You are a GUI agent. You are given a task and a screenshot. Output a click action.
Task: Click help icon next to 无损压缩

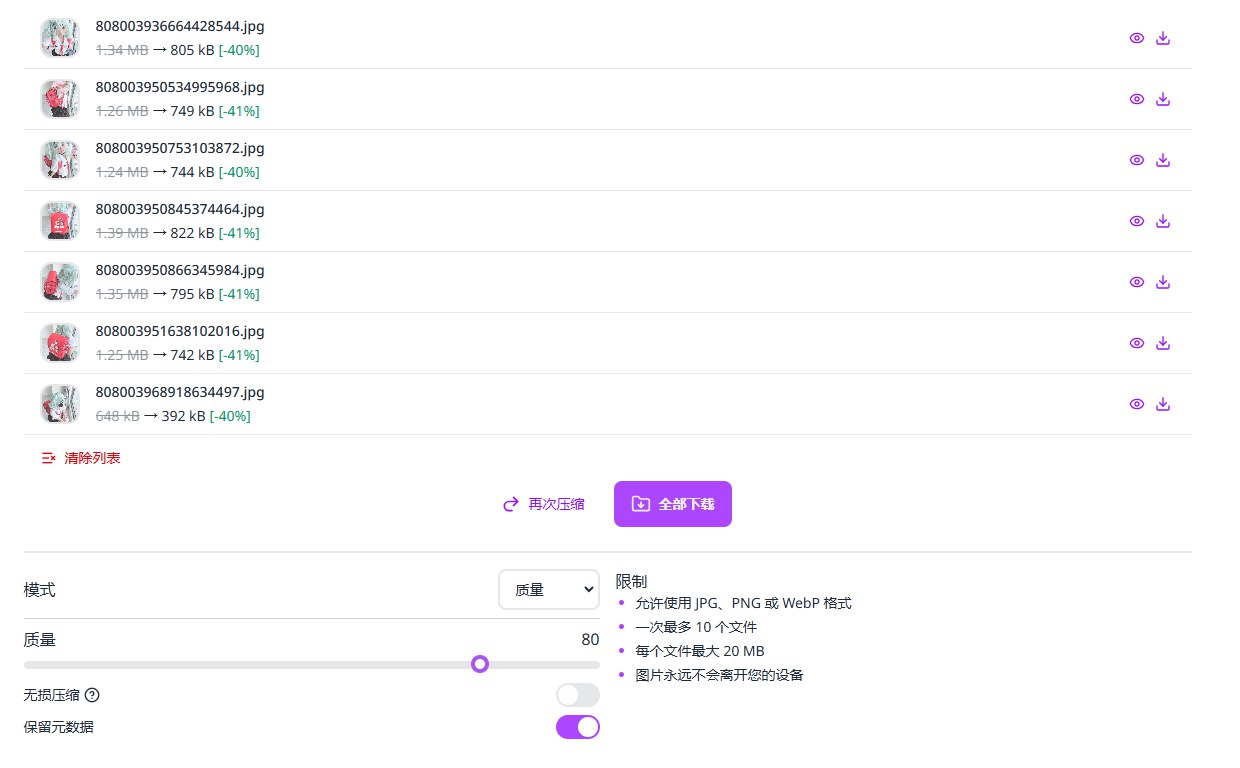click(x=93, y=695)
